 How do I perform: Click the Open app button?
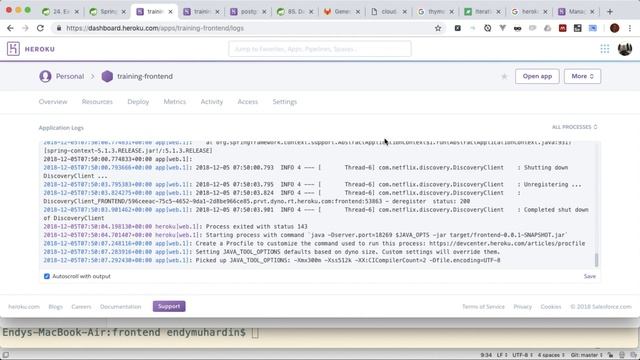pyautogui.click(x=537, y=76)
